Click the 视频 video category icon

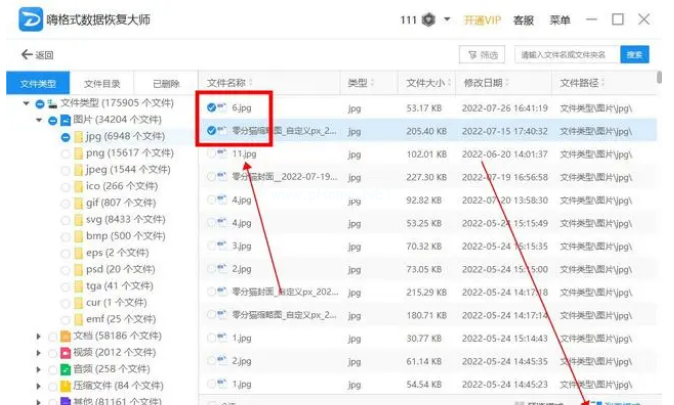(x=65, y=353)
